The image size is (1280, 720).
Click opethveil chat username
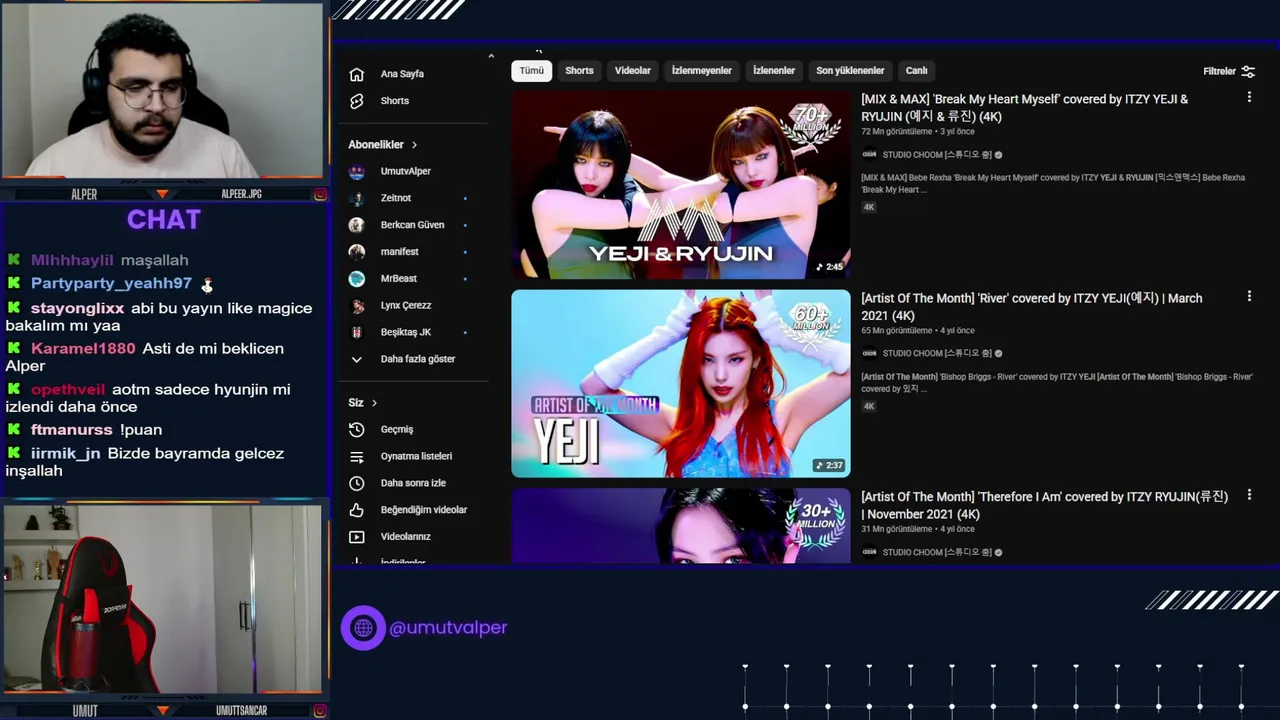pos(68,390)
